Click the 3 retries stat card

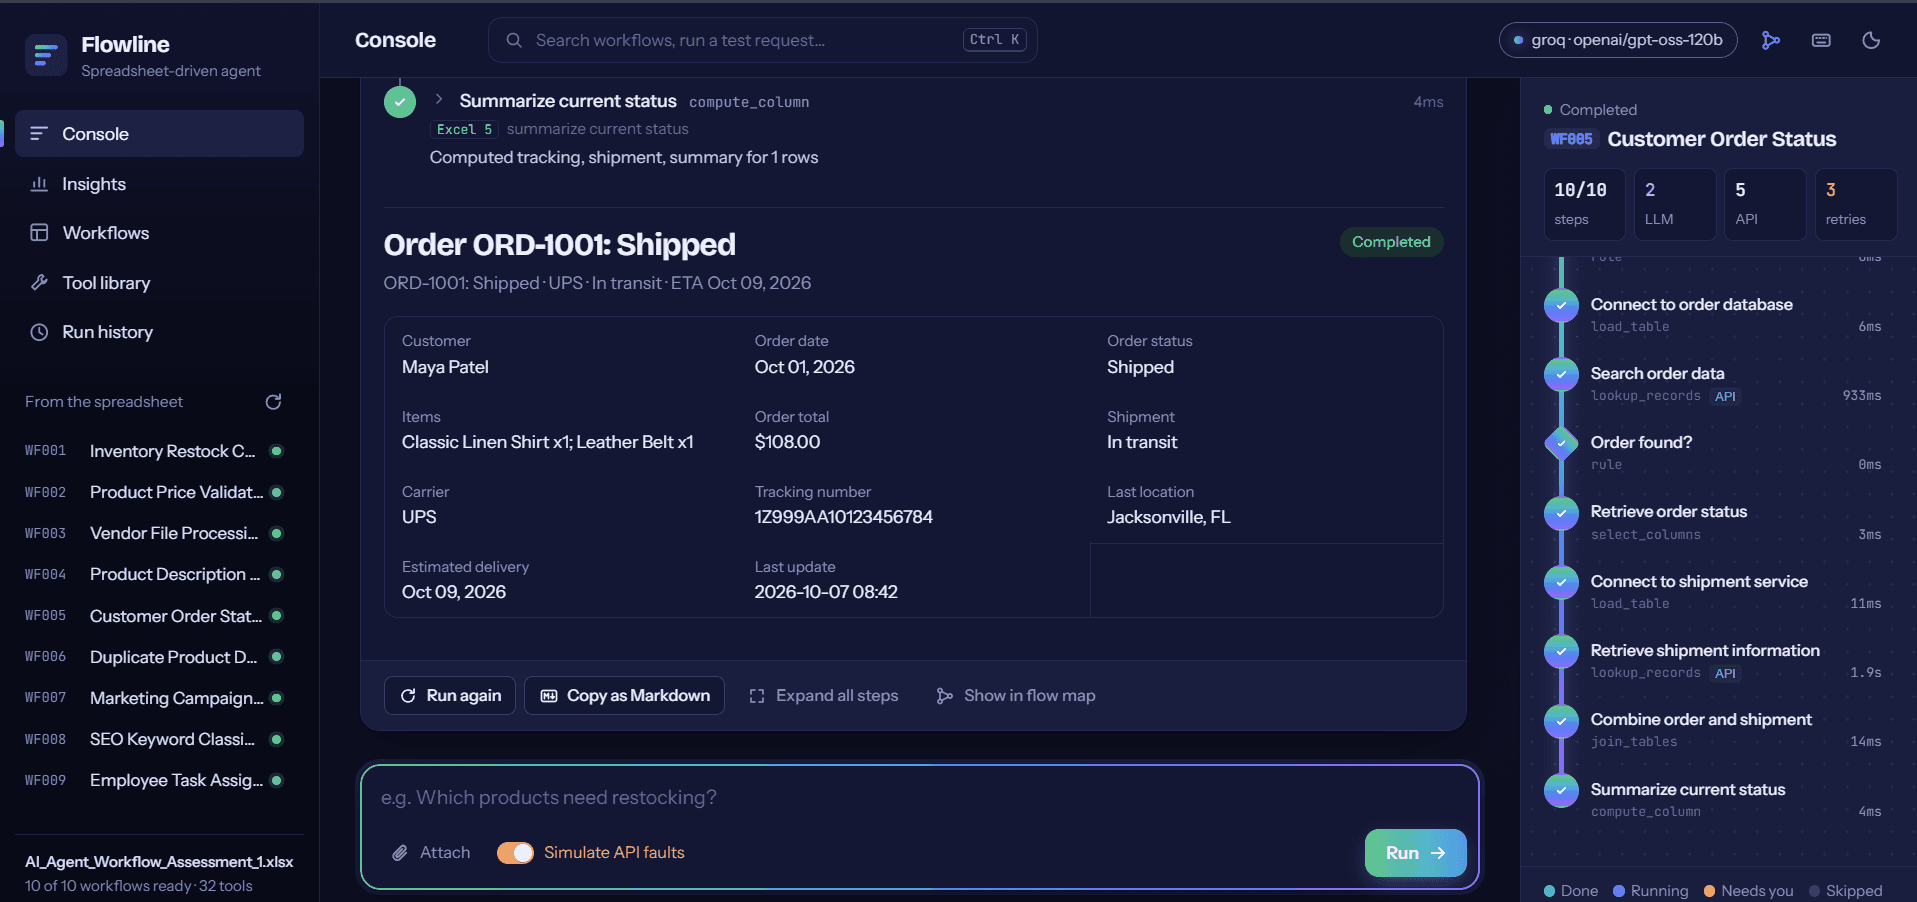click(1856, 204)
